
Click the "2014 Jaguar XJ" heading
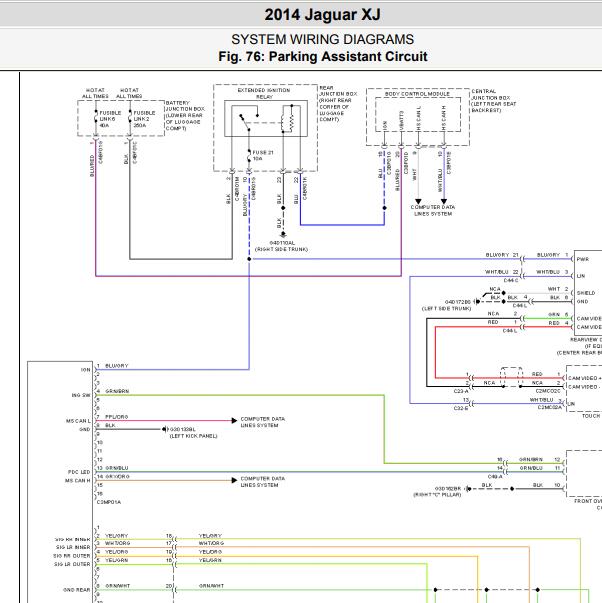[322, 15]
